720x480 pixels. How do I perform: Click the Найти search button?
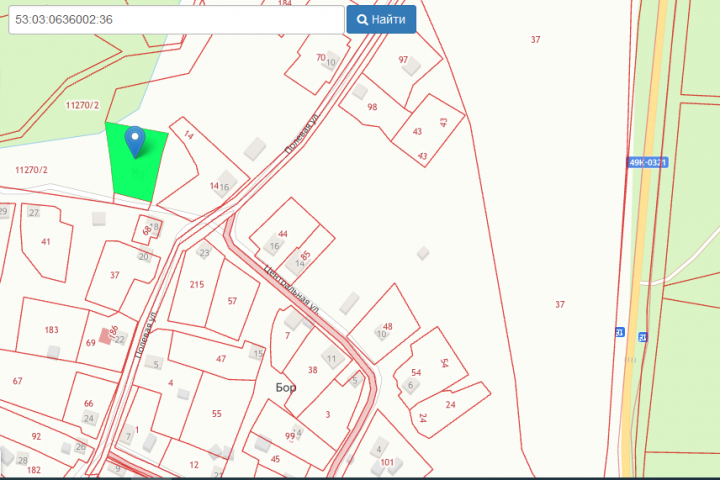pos(381,19)
